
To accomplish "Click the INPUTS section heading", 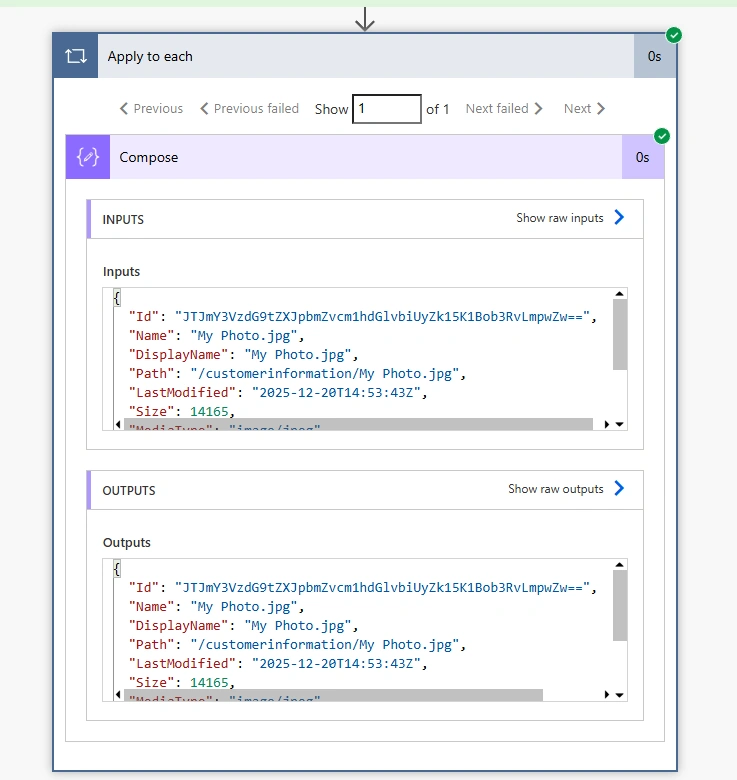I will click(x=123, y=219).
